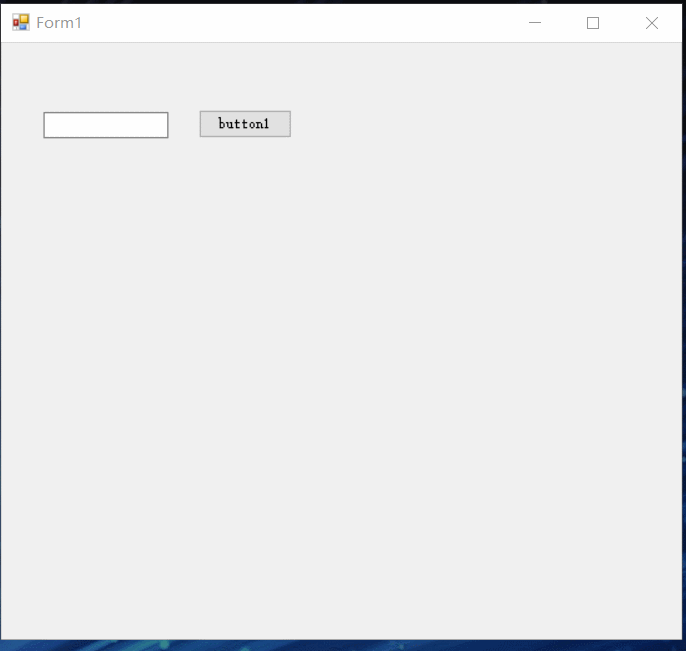Image resolution: width=686 pixels, height=651 pixels.
Task: Click the gray button right of the text box
Action: (245, 124)
